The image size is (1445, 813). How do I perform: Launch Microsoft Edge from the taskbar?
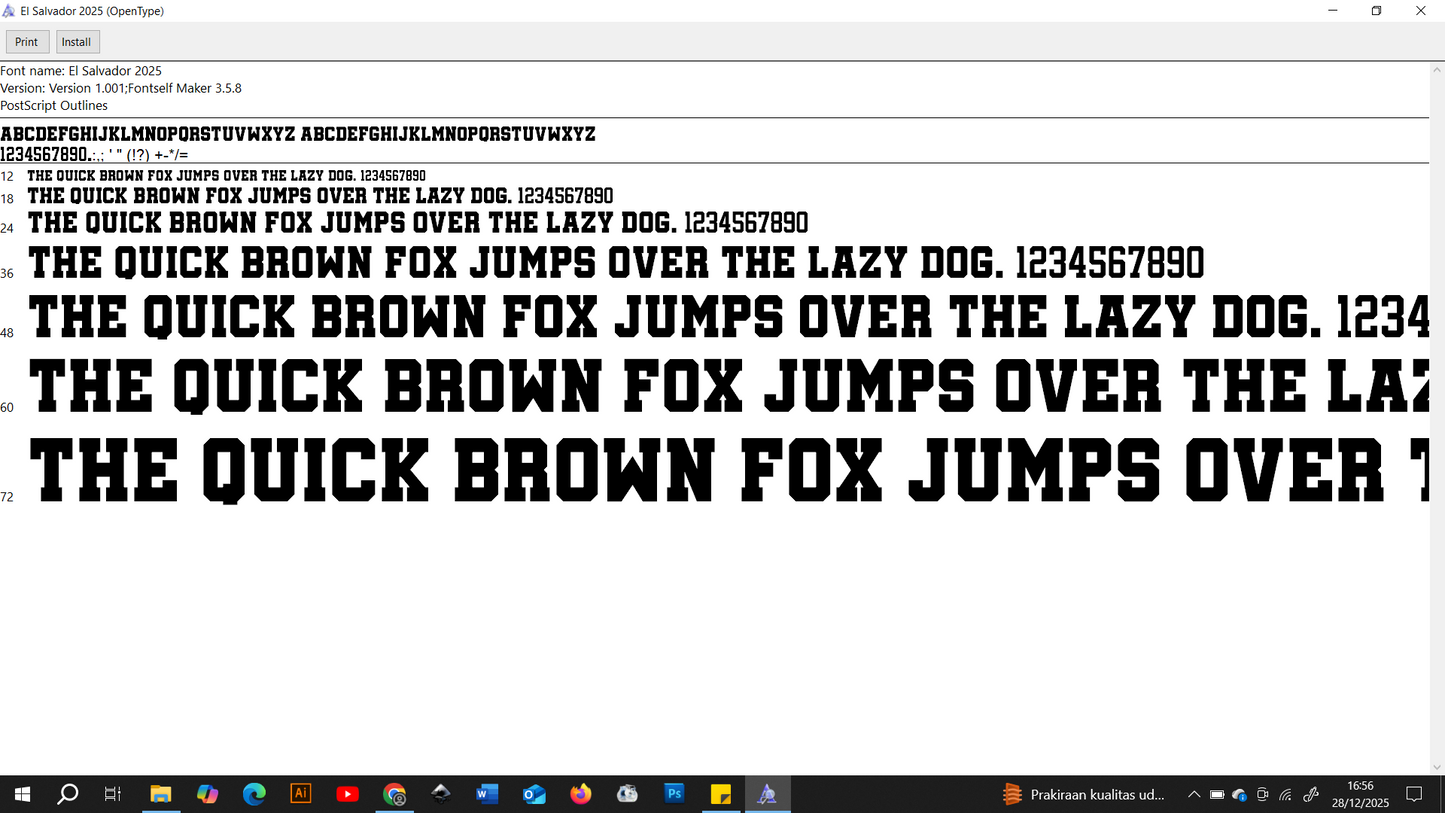[x=254, y=794]
